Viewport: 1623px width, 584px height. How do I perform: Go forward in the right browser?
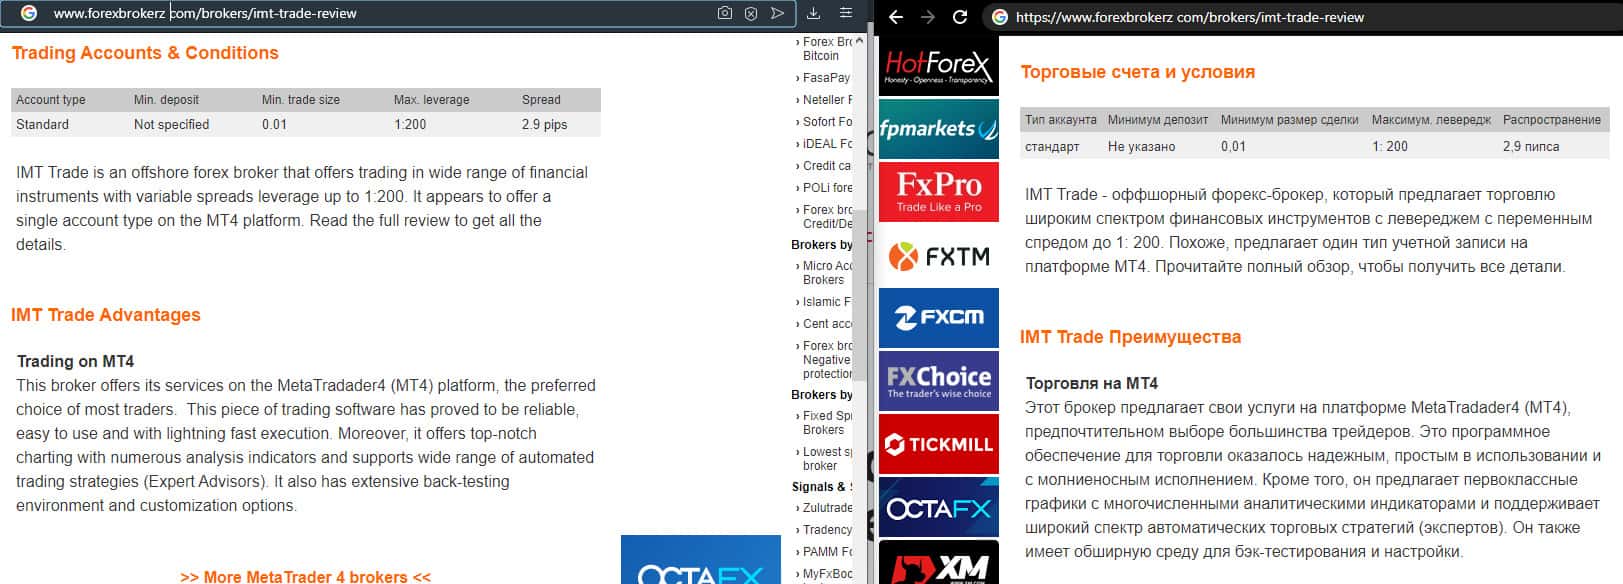[x=928, y=17]
